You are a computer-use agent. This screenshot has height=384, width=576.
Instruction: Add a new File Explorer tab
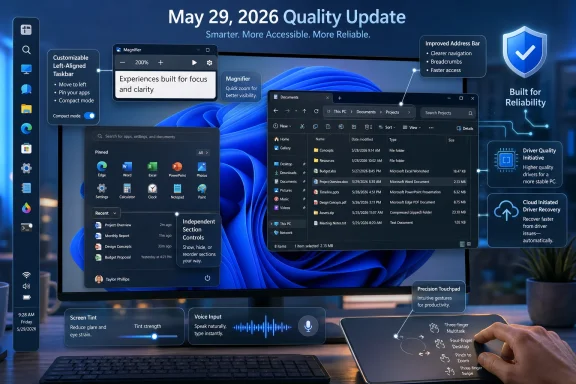[x=339, y=98]
